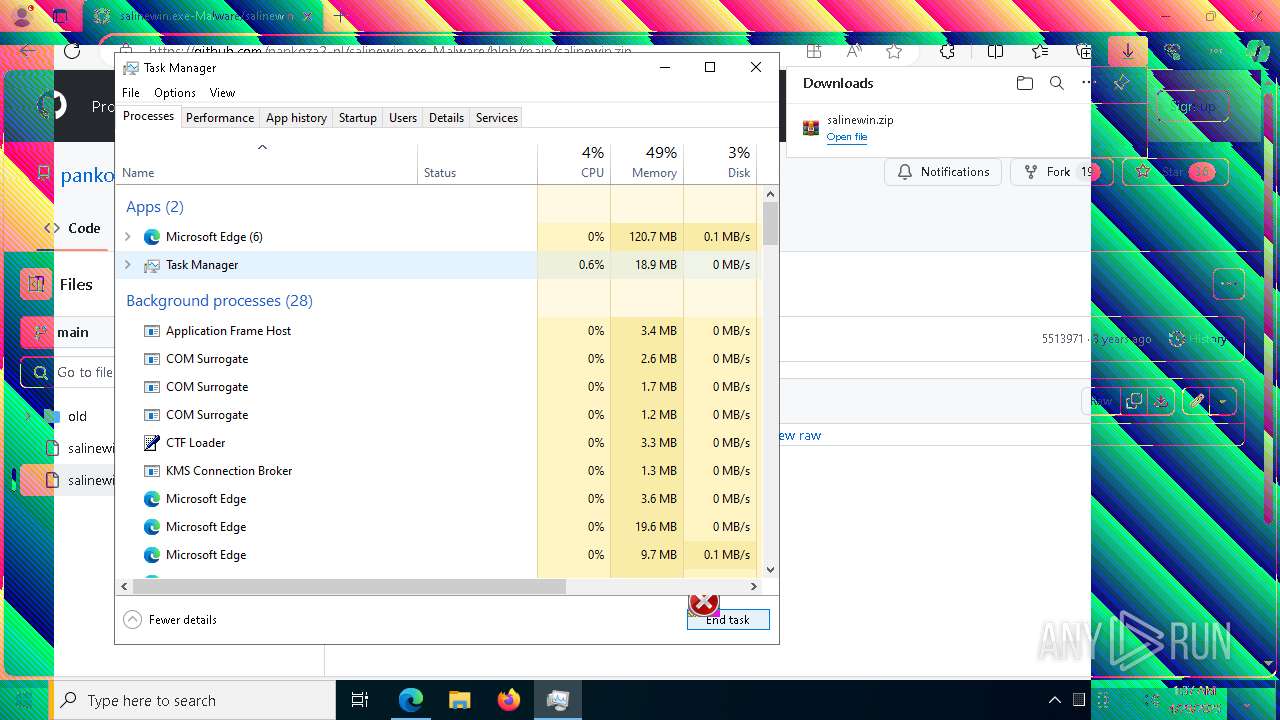The width and height of the screenshot is (1280, 720).
Task: Select the main branch dropdown
Action: [x=68, y=332]
